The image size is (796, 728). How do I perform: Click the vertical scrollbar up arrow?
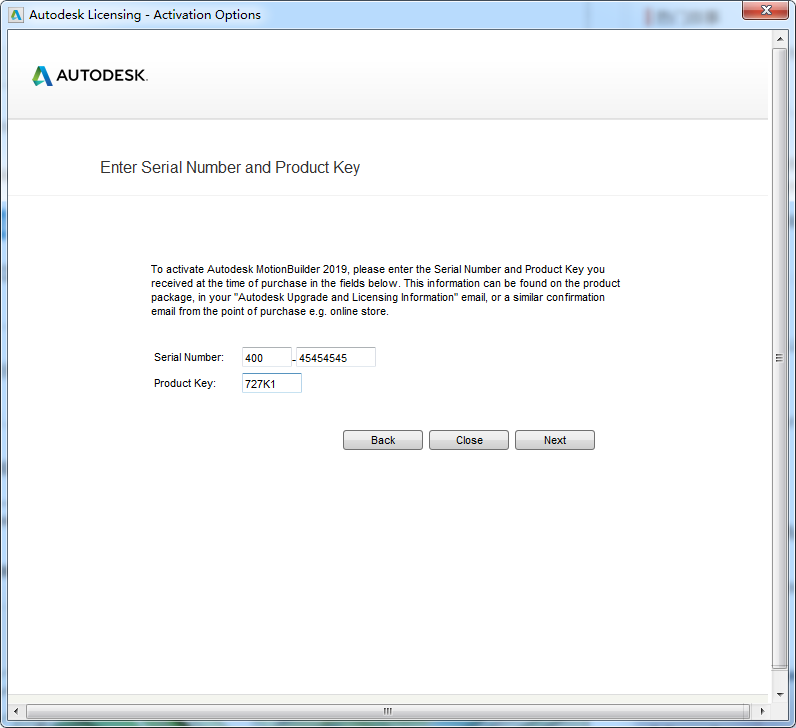tap(780, 39)
